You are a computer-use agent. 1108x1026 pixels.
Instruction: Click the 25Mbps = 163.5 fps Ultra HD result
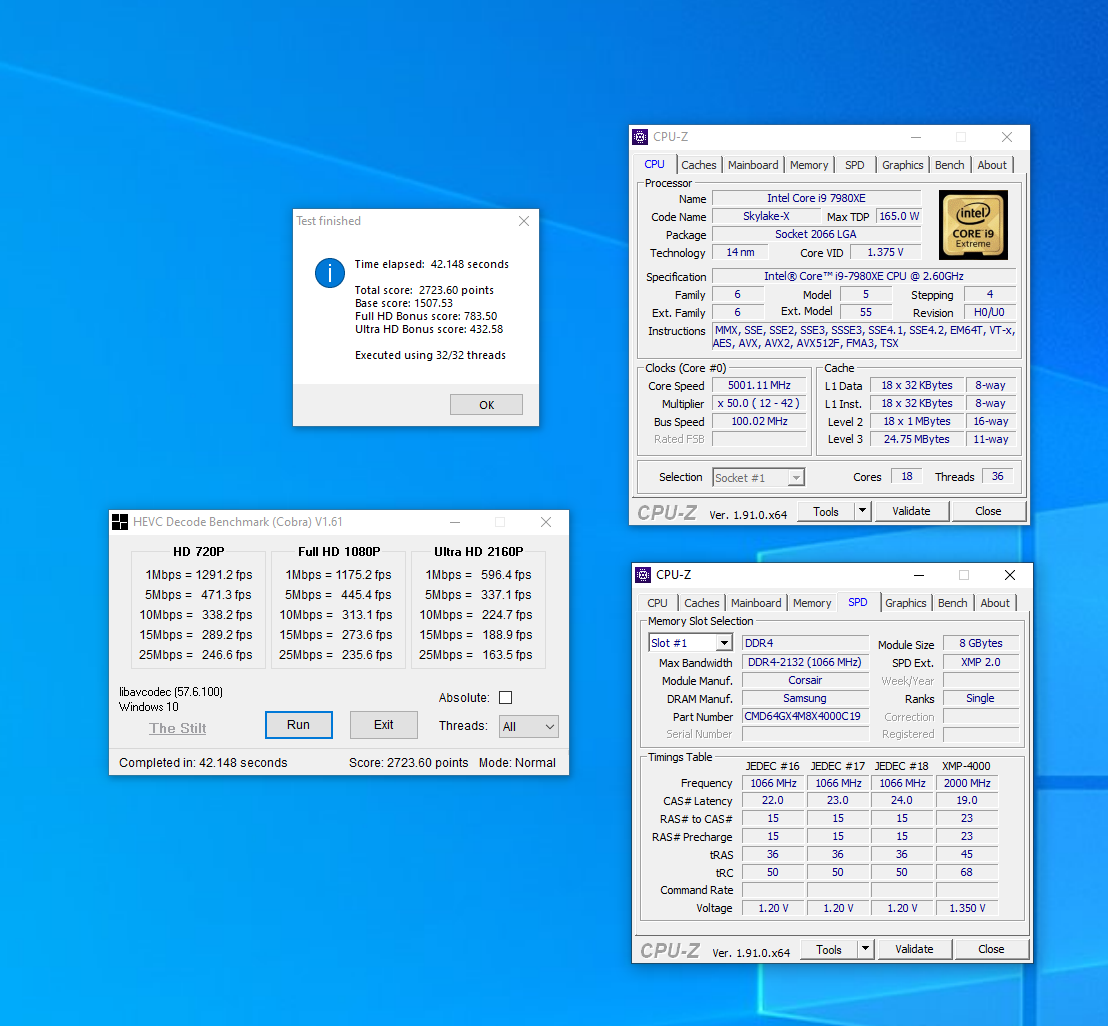(476, 655)
